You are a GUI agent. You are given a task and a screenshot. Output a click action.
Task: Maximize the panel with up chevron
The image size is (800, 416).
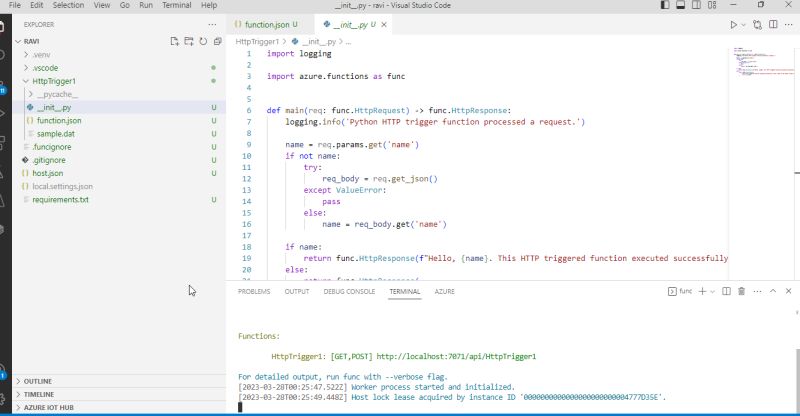point(773,291)
